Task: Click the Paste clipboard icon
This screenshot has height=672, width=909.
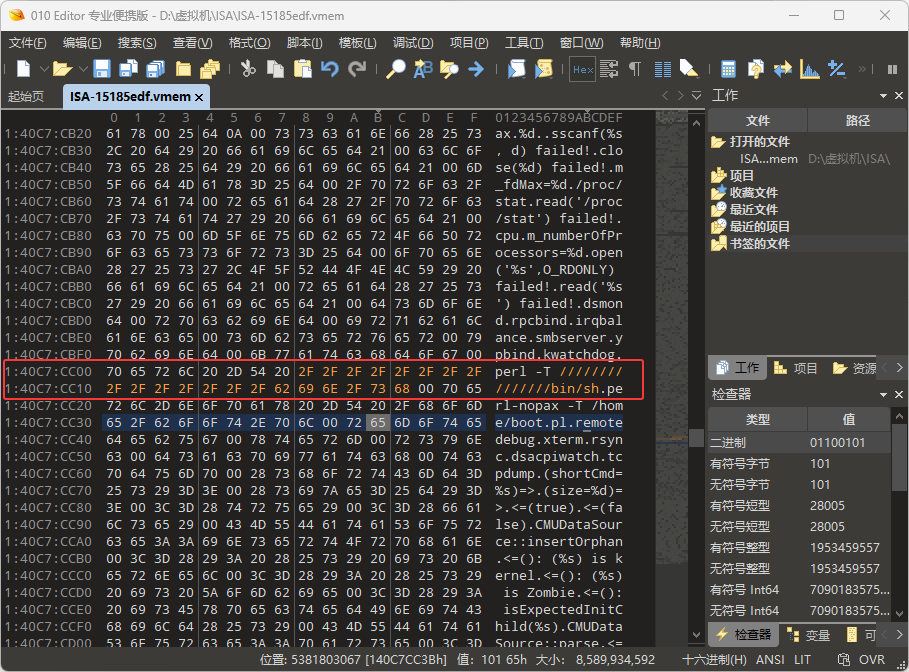Action: 301,69
